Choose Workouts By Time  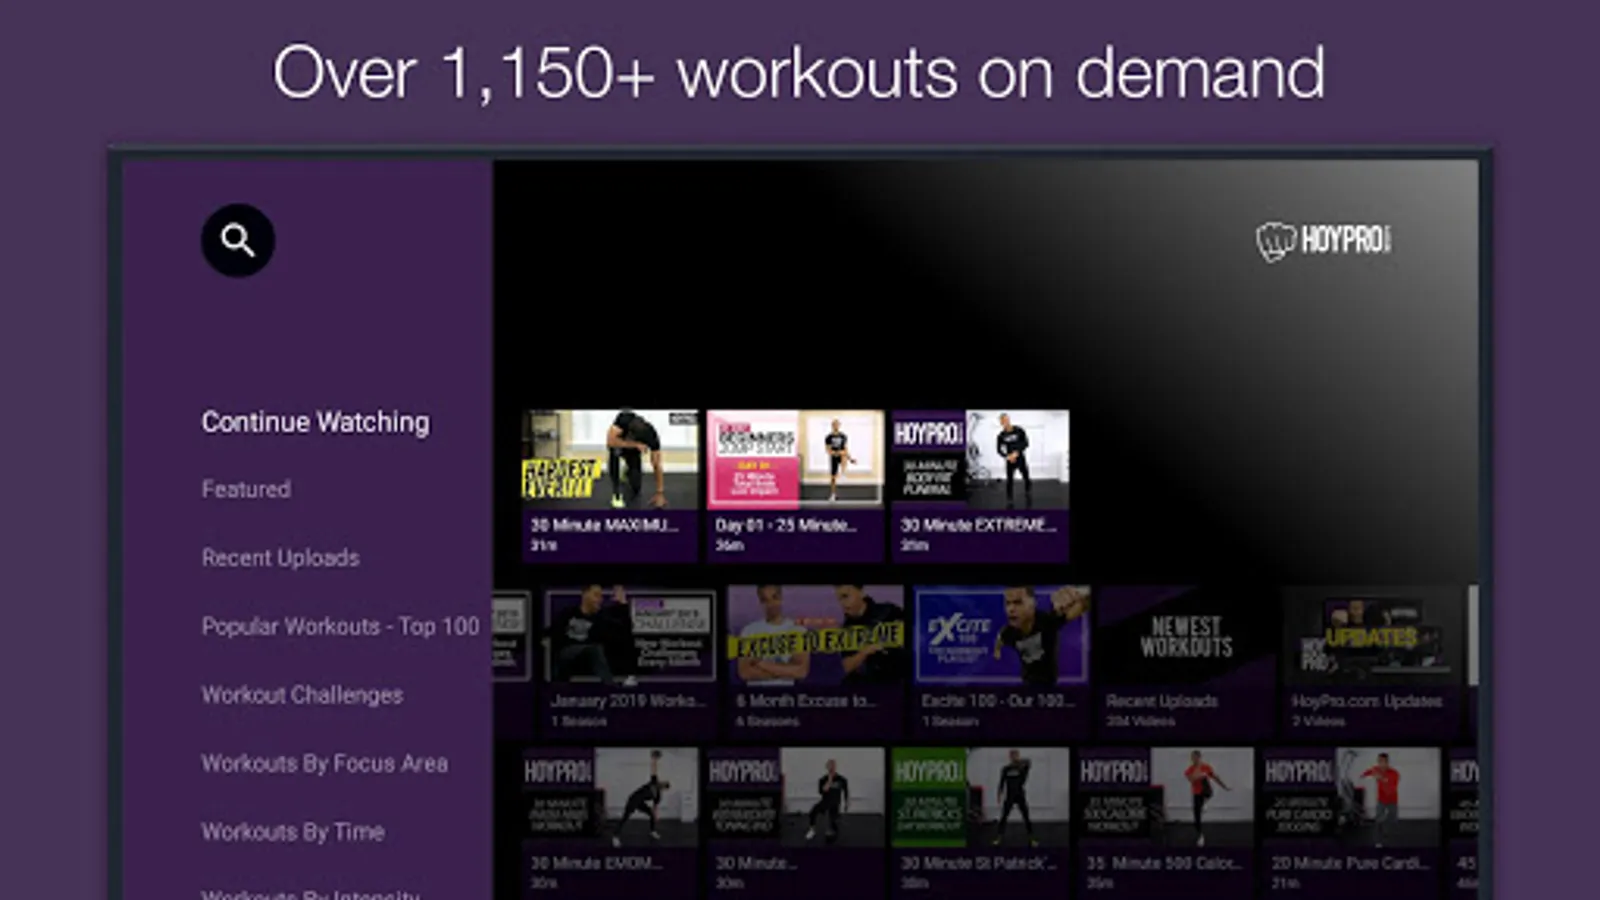point(293,831)
